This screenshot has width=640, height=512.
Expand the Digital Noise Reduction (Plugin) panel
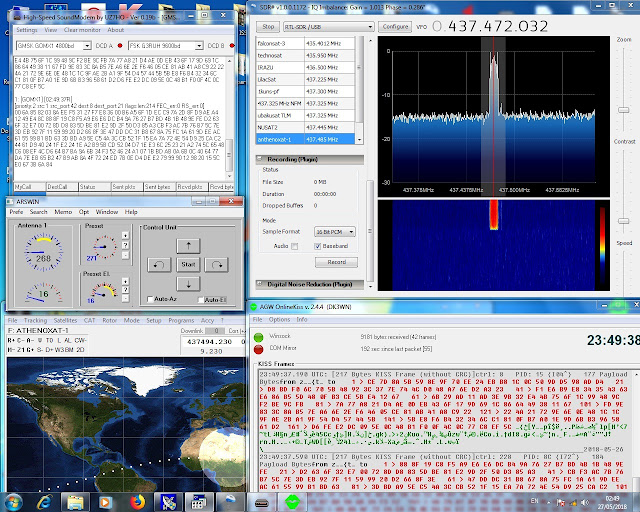[x=260, y=284]
